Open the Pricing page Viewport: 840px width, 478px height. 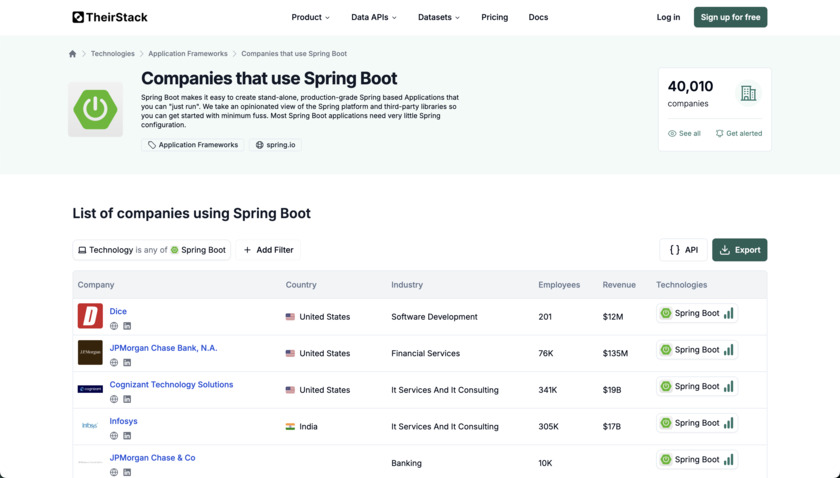[x=494, y=17]
